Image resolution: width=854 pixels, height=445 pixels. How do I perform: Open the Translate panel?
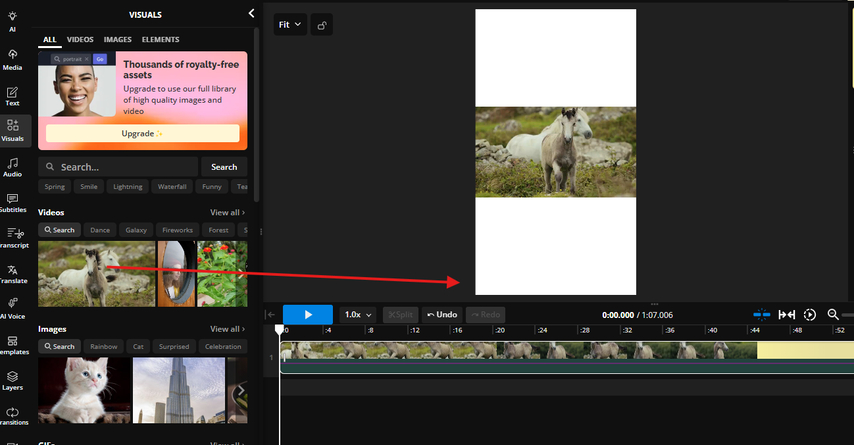click(13, 274)
